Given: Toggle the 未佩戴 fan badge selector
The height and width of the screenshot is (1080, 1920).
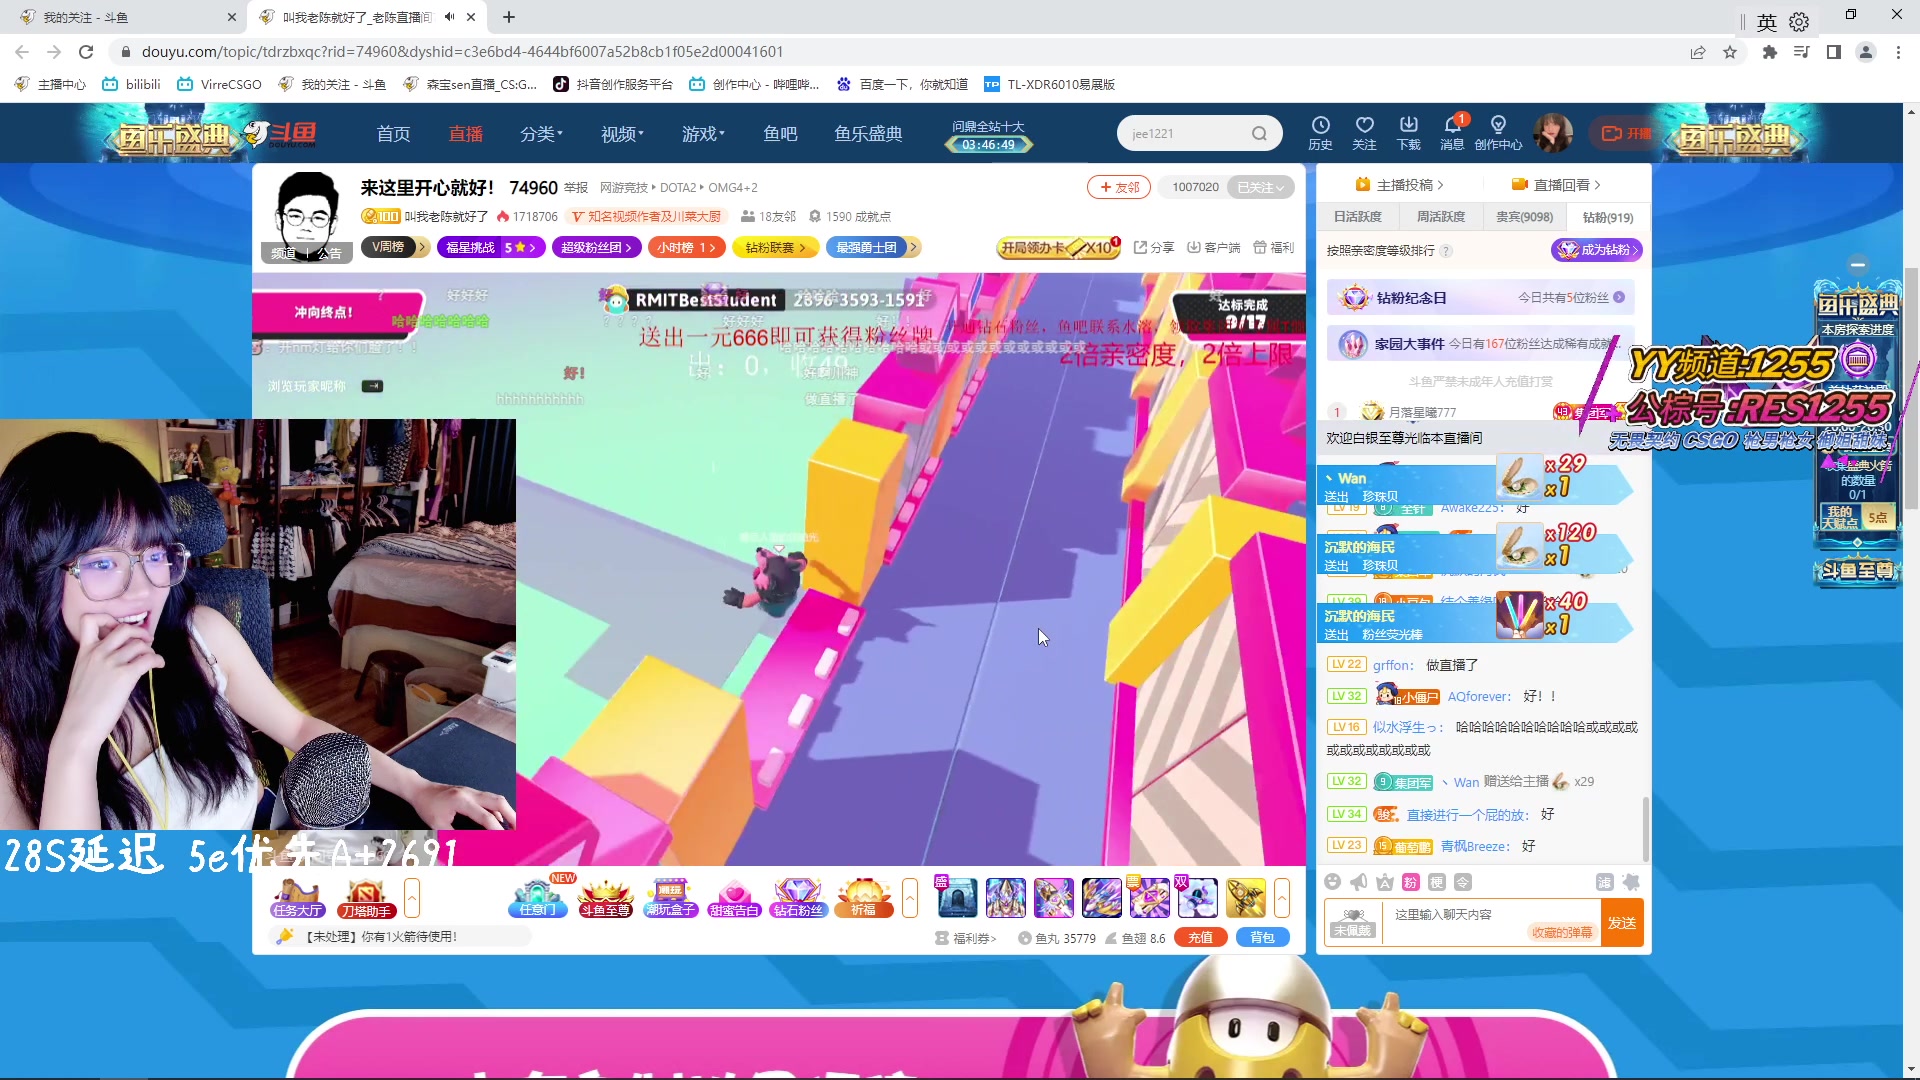Looking at the screenshot, I should tap(1352, 923).
